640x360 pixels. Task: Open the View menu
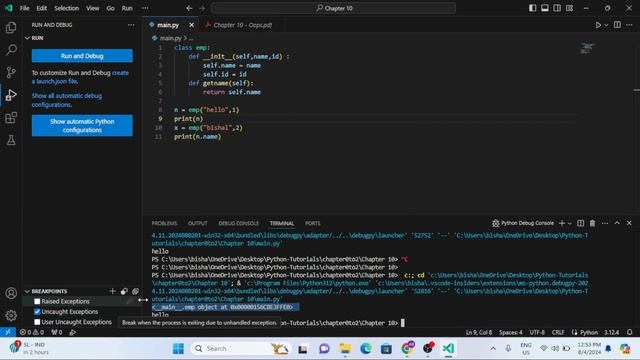tap(93, 8)
